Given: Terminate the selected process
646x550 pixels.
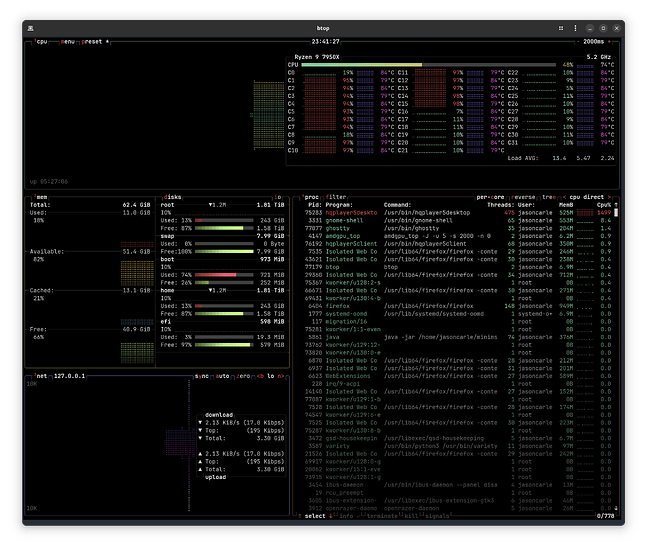Looking at the screenshot, I should 382,516.
